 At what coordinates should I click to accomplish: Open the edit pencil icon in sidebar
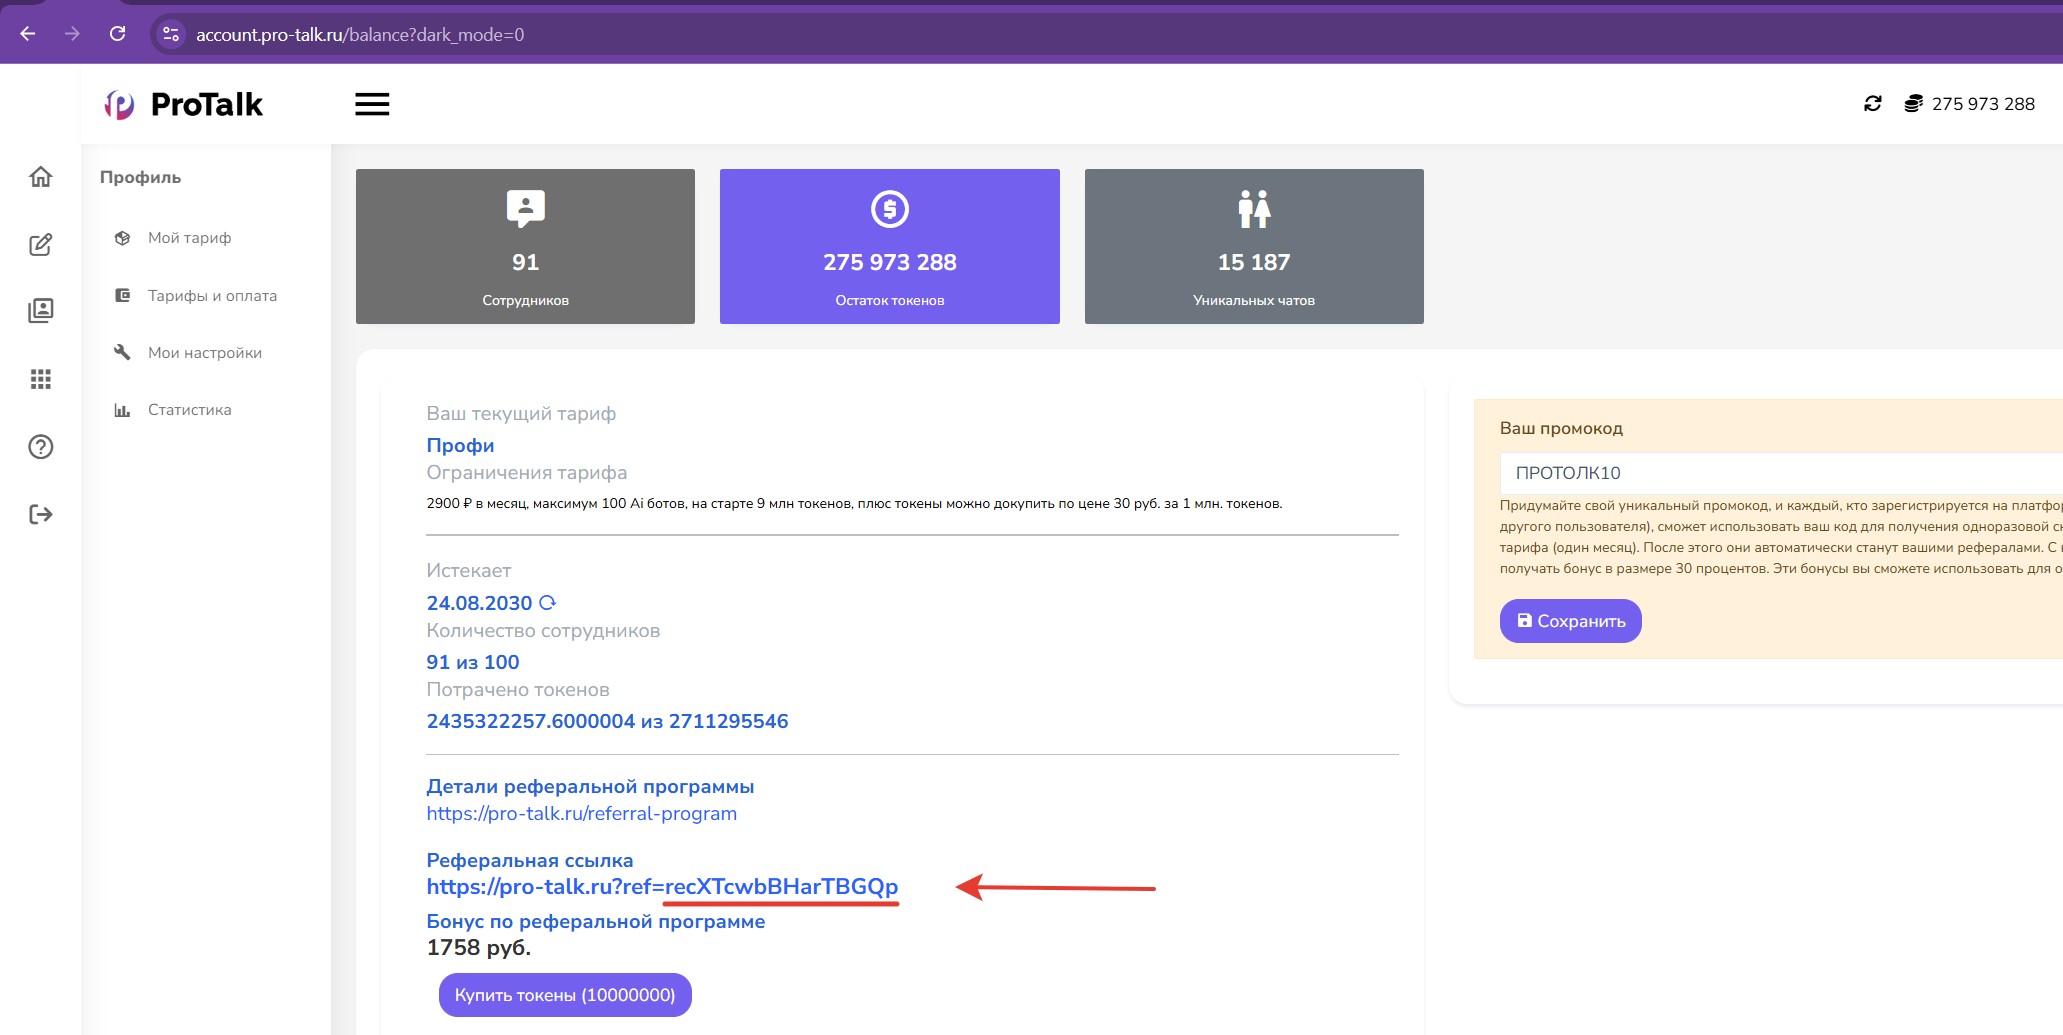coord(41,245)
